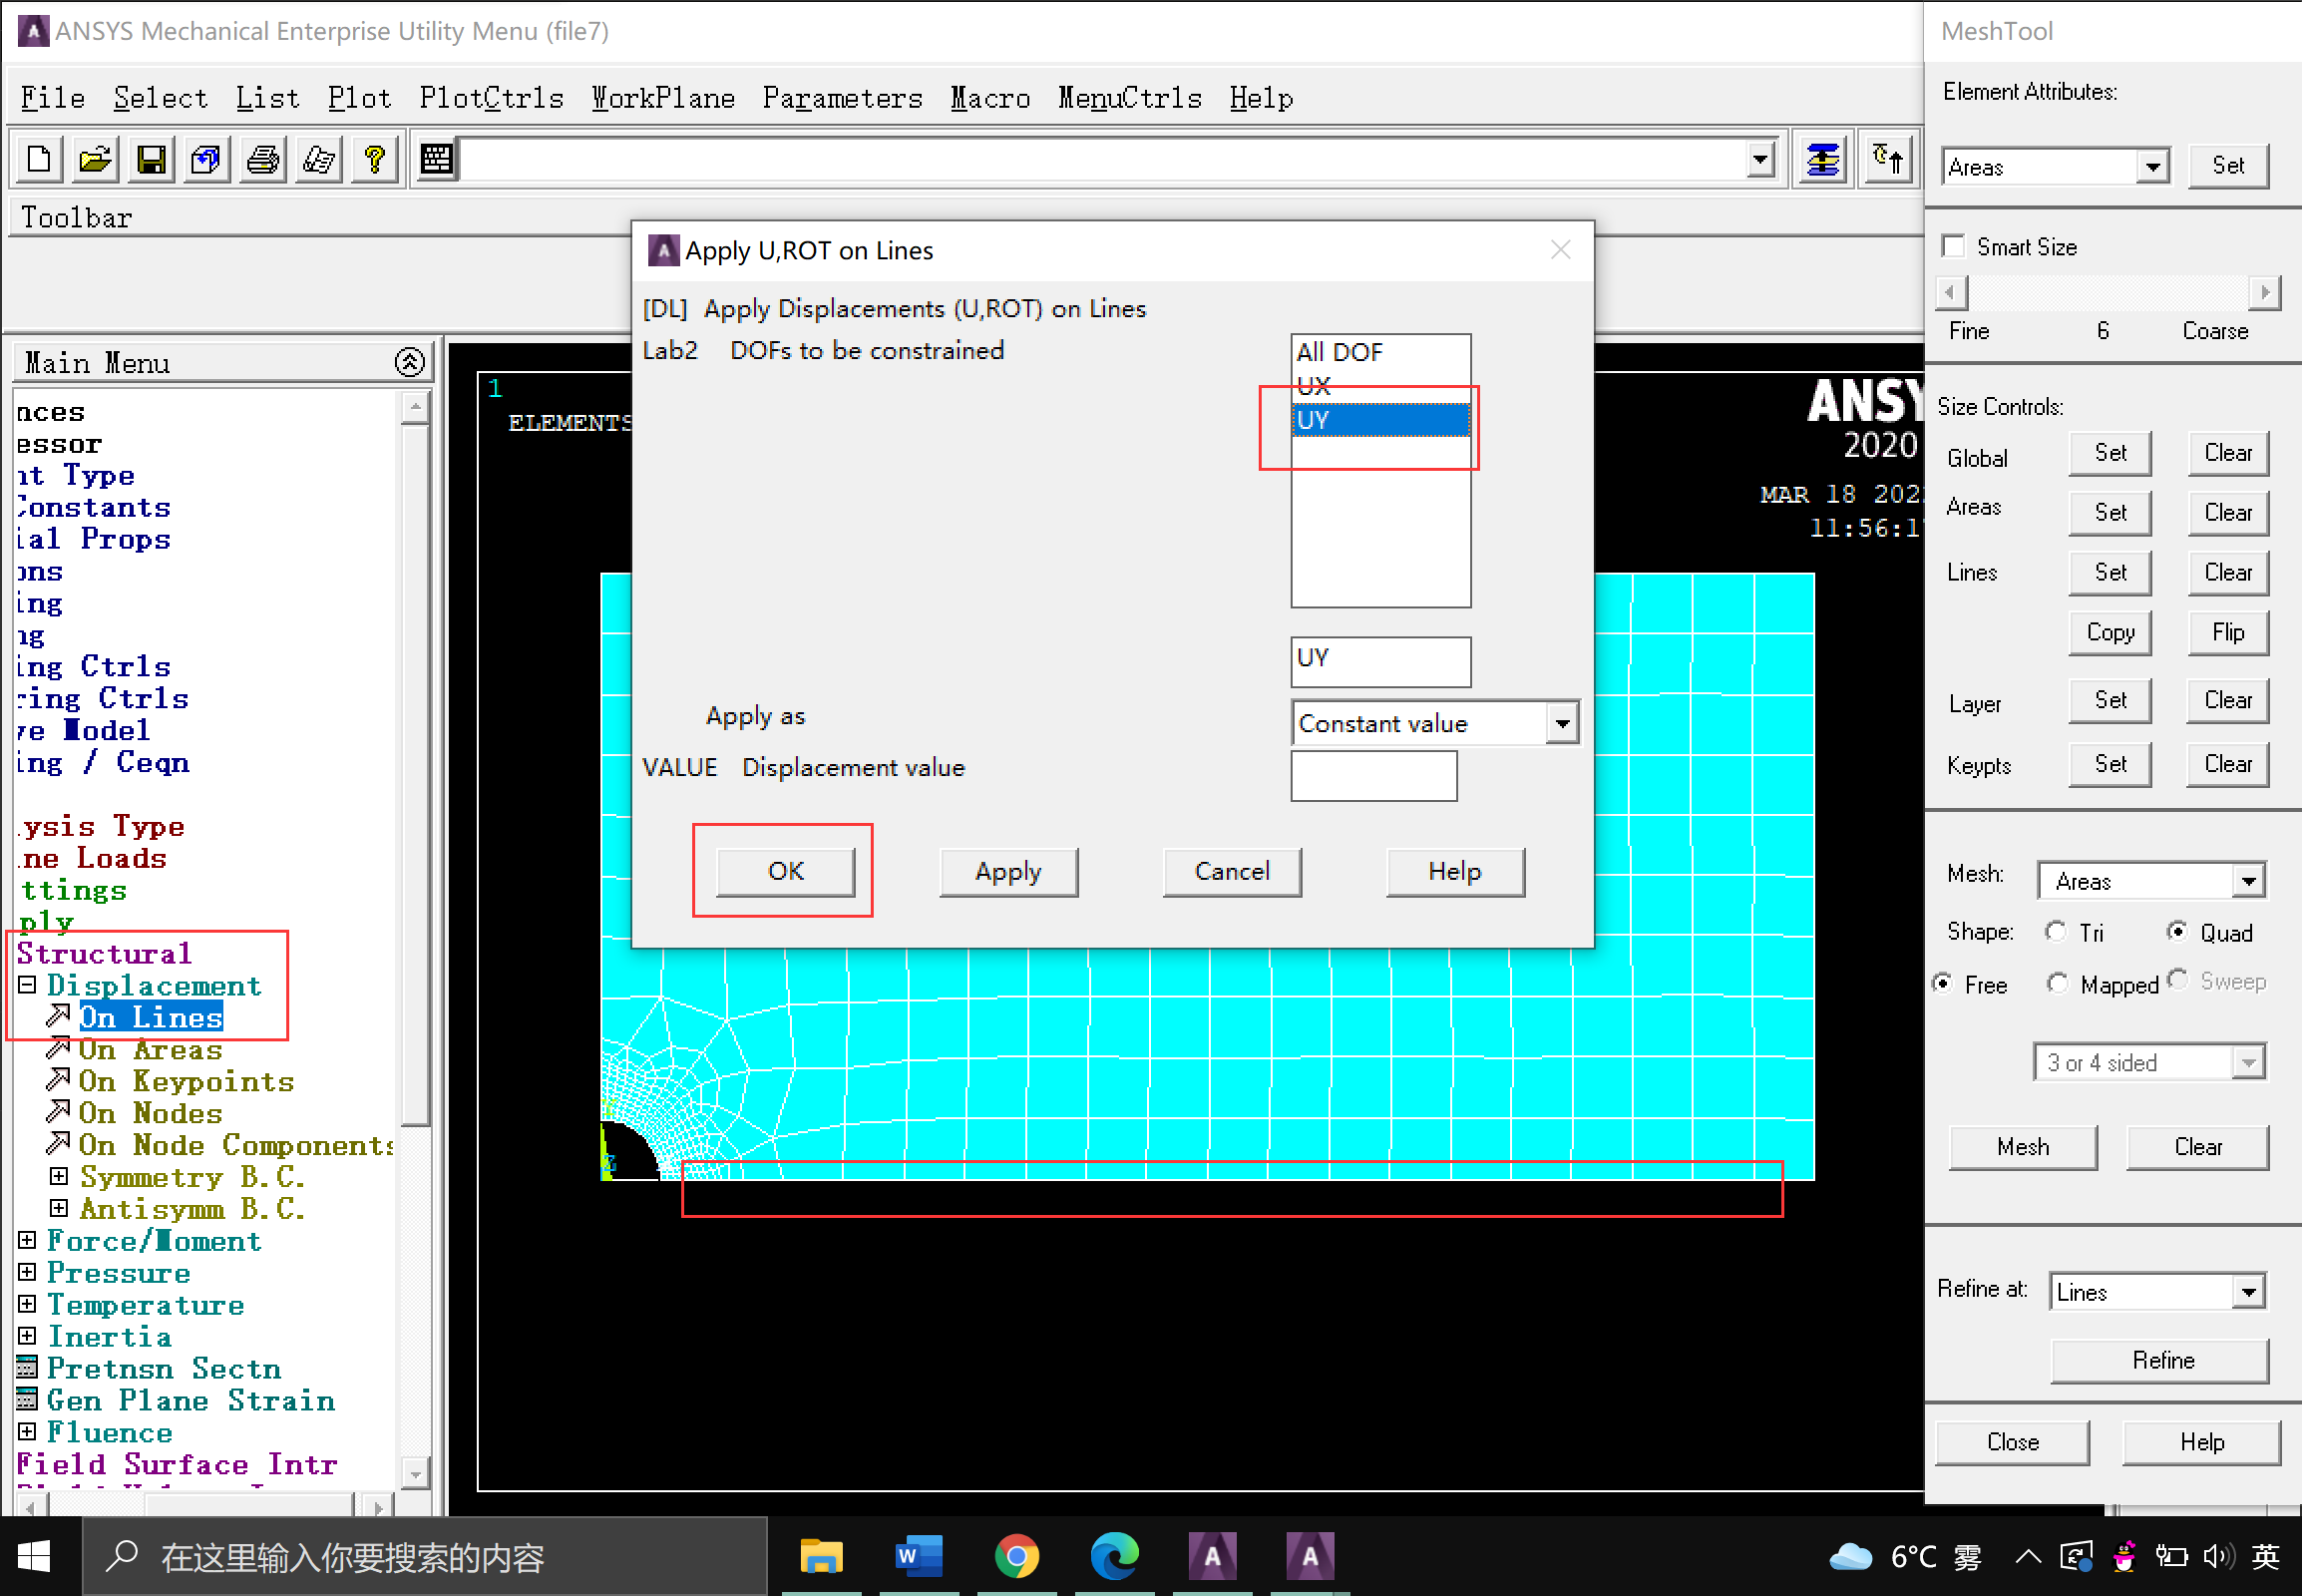The image size is (2302, 1596).
Task: Open the Constant value dropdown
Action: coord(1561,723)
